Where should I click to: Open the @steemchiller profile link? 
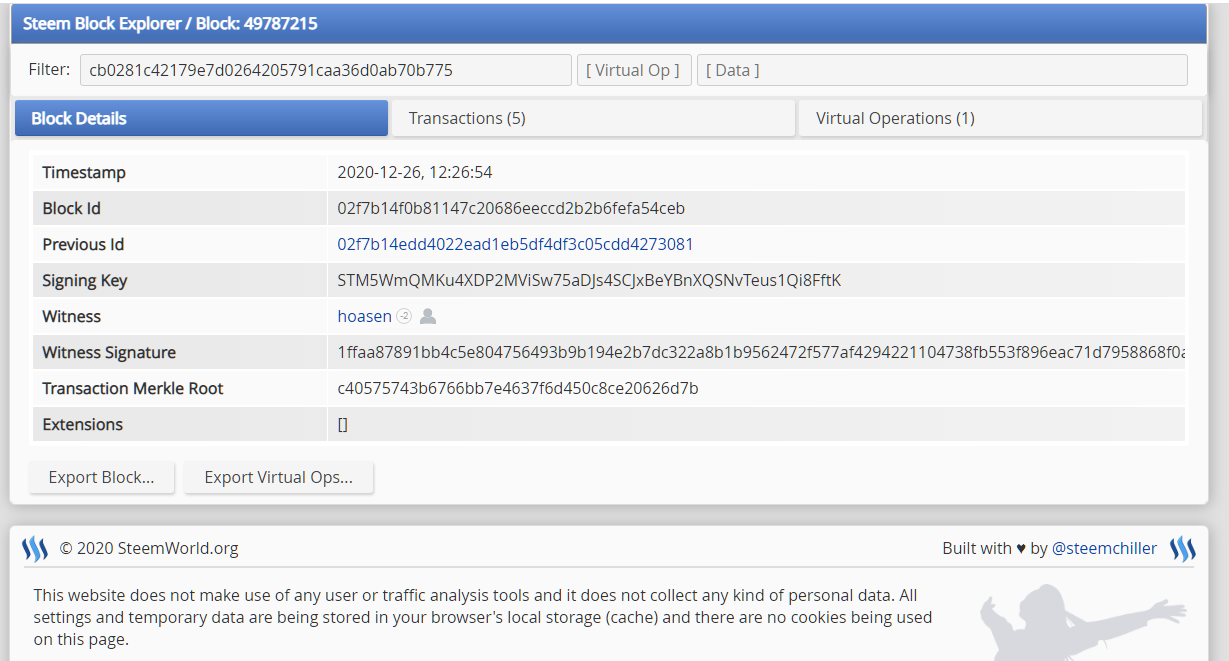(x=1105, y=548)
